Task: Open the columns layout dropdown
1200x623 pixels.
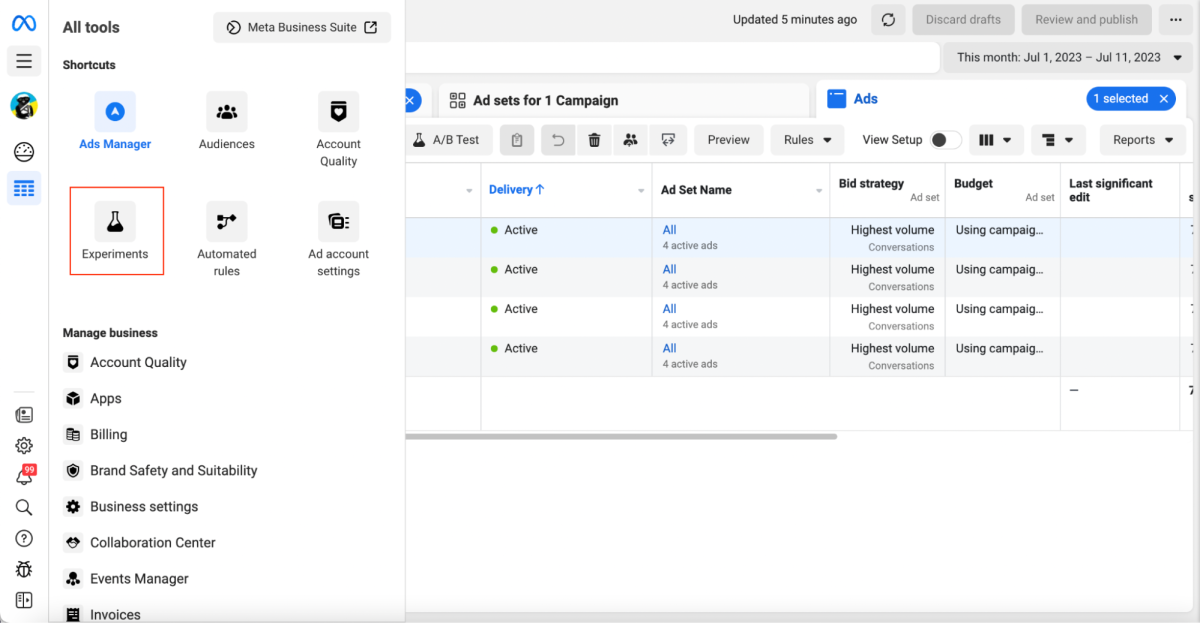Action: click(x=996, y=140)
